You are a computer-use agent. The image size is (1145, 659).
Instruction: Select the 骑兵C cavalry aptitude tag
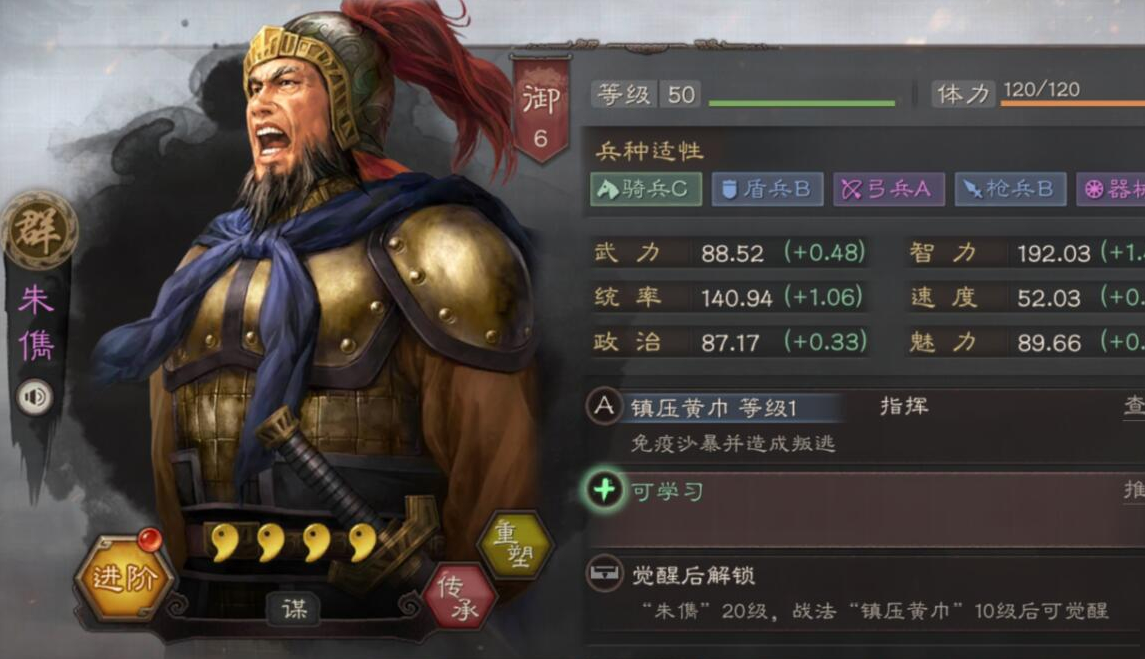(x=646, y=189)
